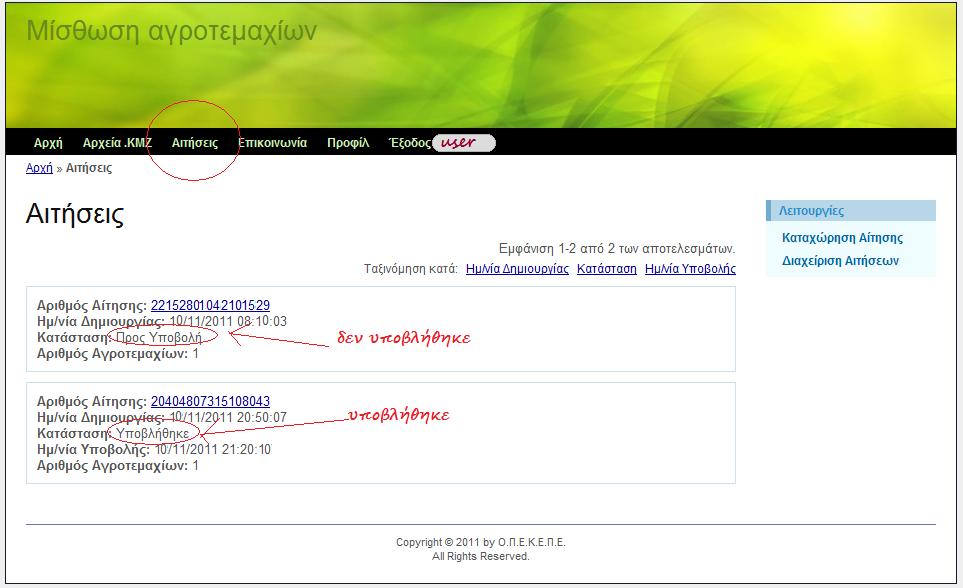Click the Εμφάνιση 1-2 results summary text

click(x=616, y=248)
